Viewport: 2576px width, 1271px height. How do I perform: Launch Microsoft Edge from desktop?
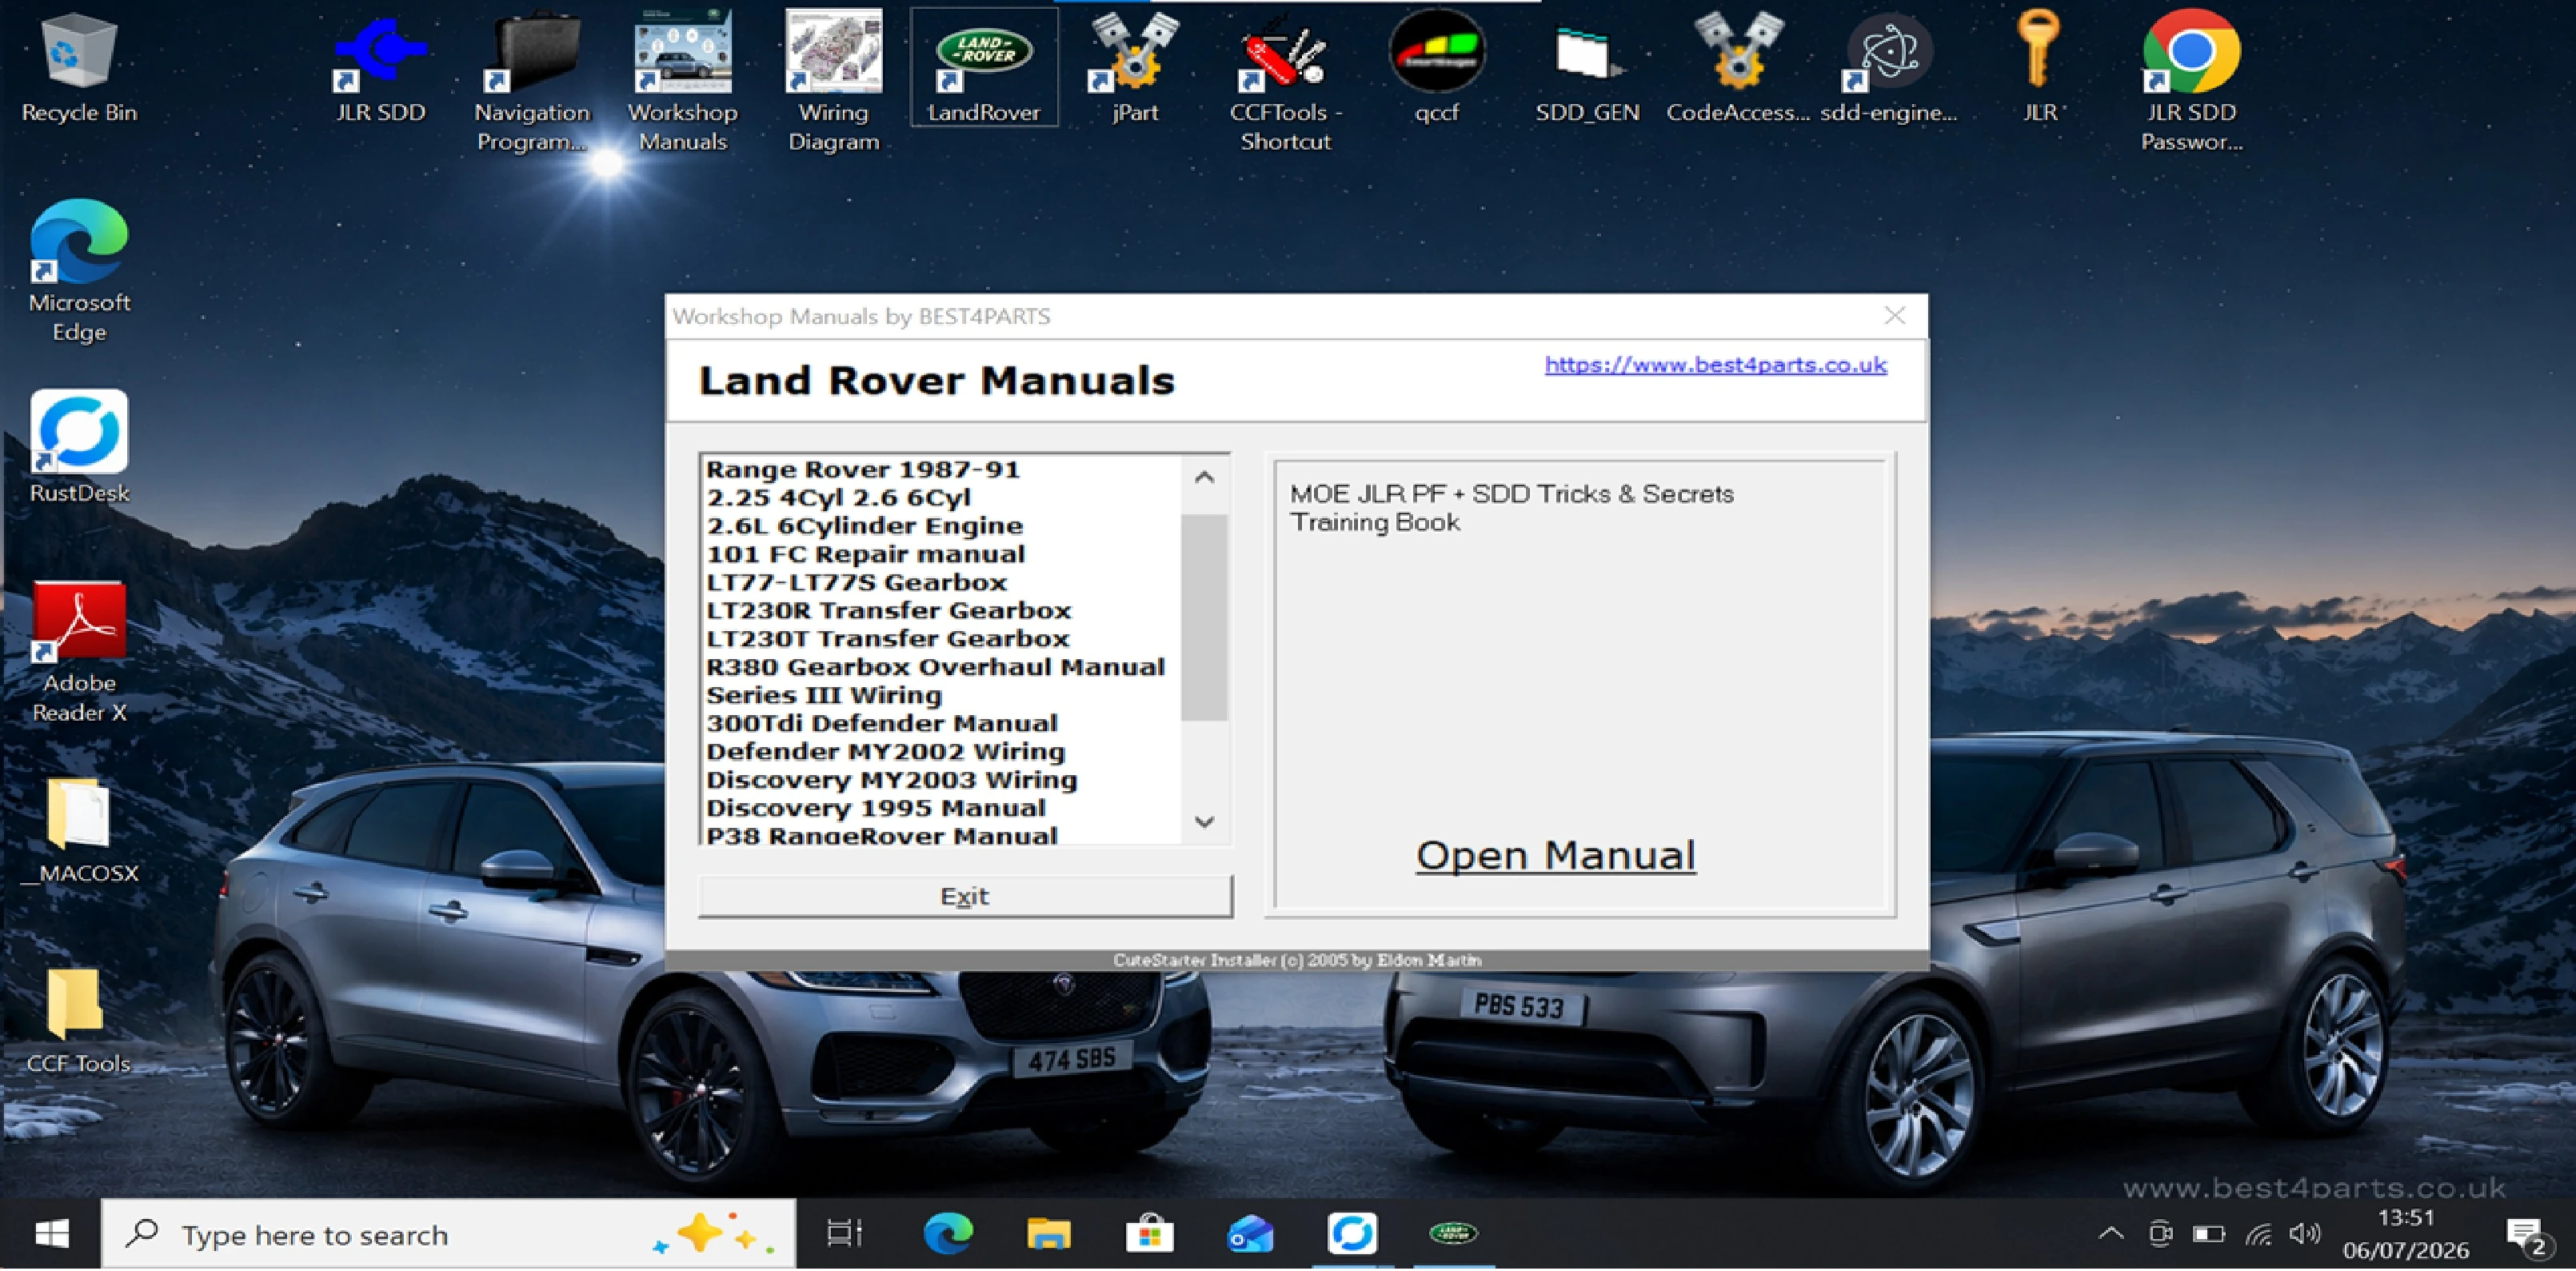pos(79,271)
